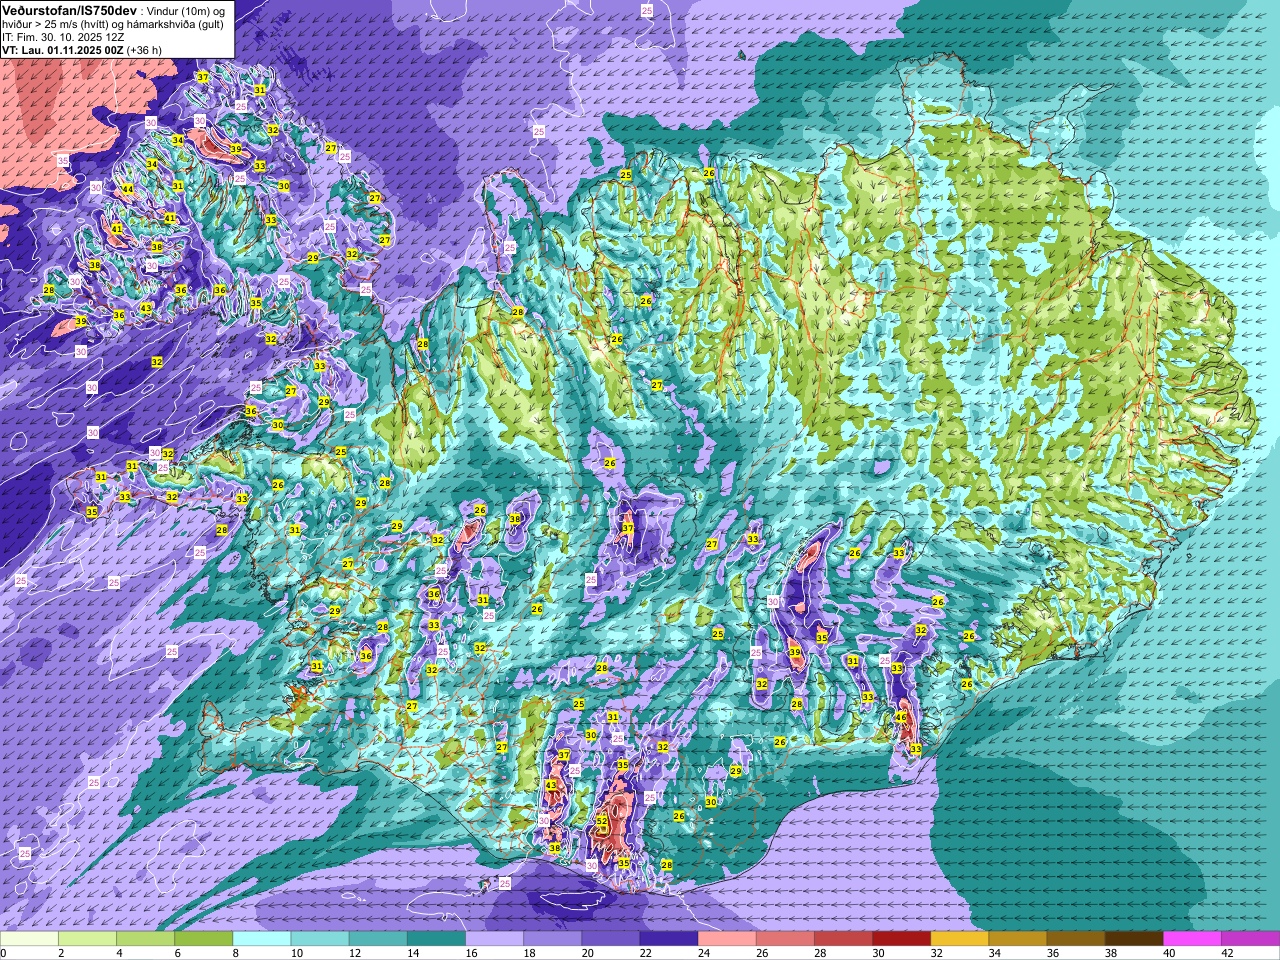Screen dimensions: 1280x960
Task: Click legend scale number '0'
Action: tap(4, 953)
